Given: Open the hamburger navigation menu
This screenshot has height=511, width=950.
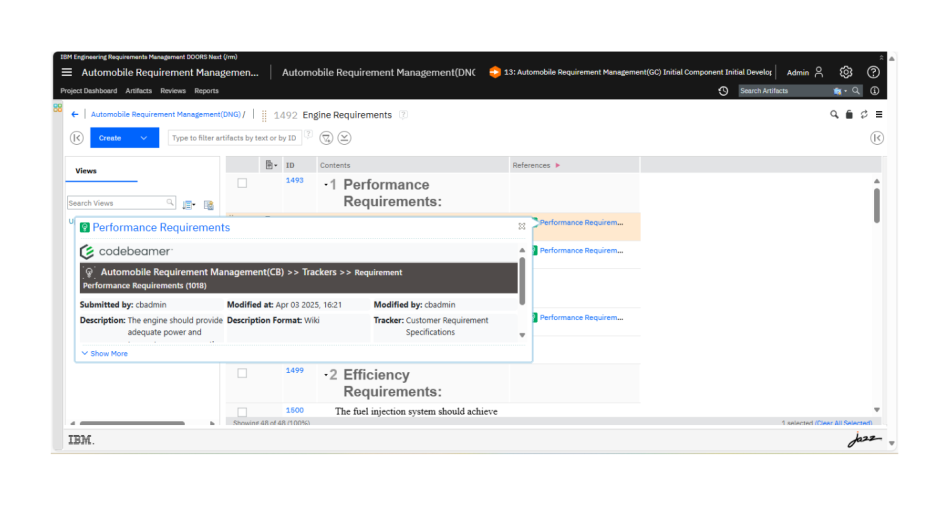Looking at the screenshot, I should (67, 72).
